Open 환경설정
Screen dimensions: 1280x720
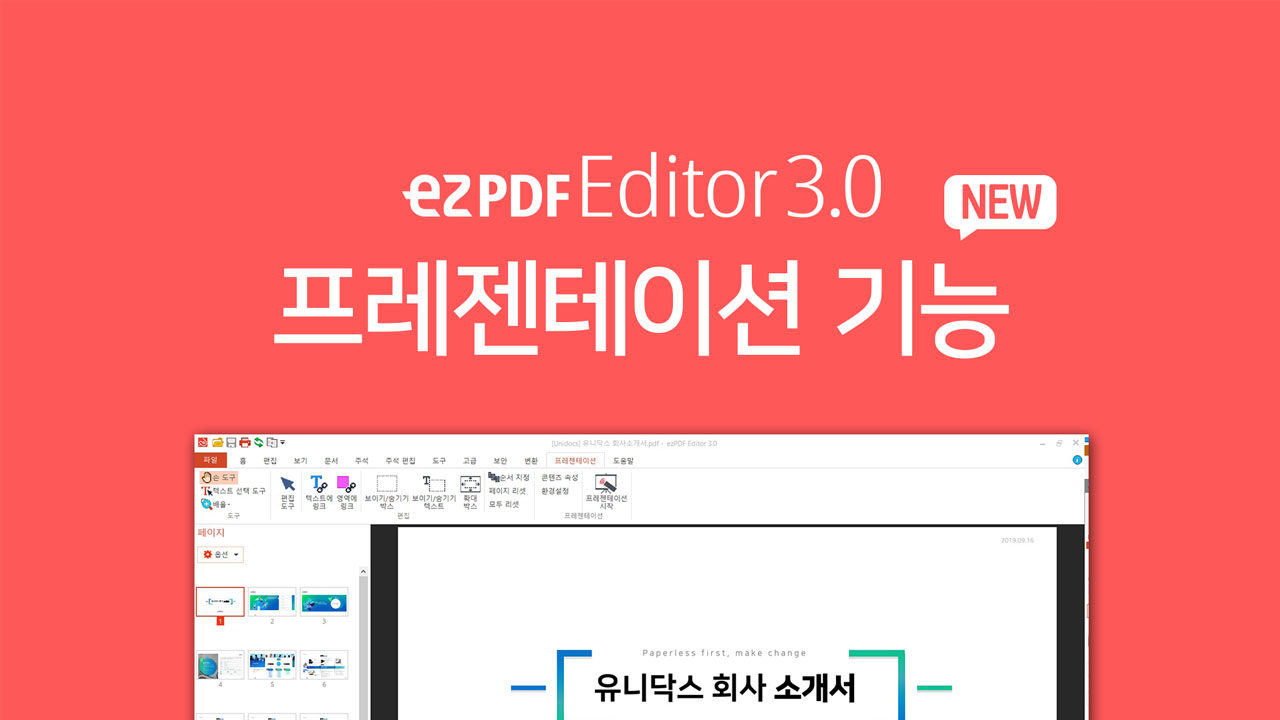pyautogui.click(x=555, y=491)
